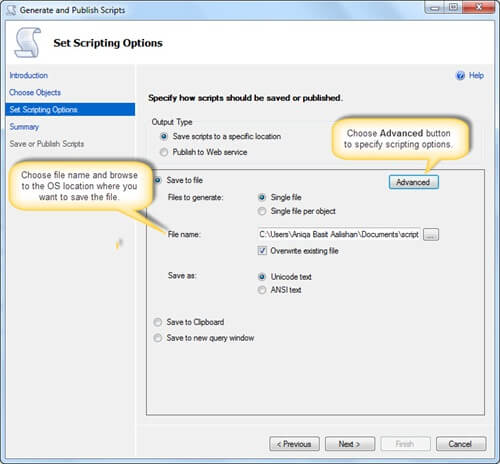Open the Help link text
This screenshot has height=464, width=500.
coord(476,76)
